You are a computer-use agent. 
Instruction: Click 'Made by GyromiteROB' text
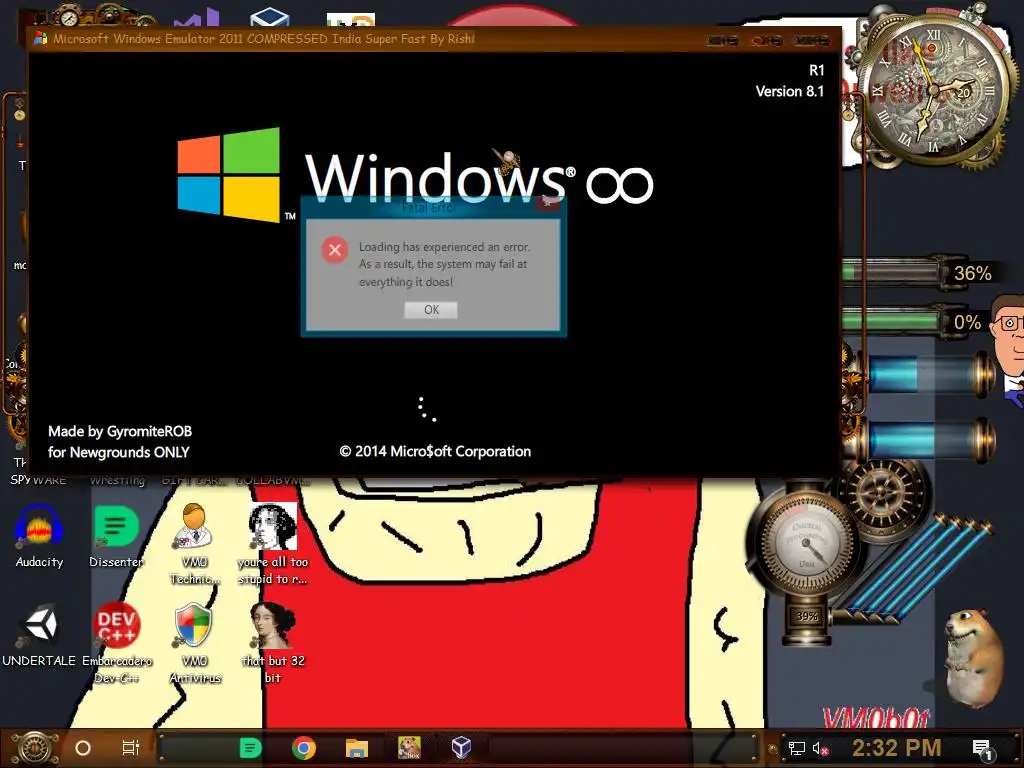(120, 431)
